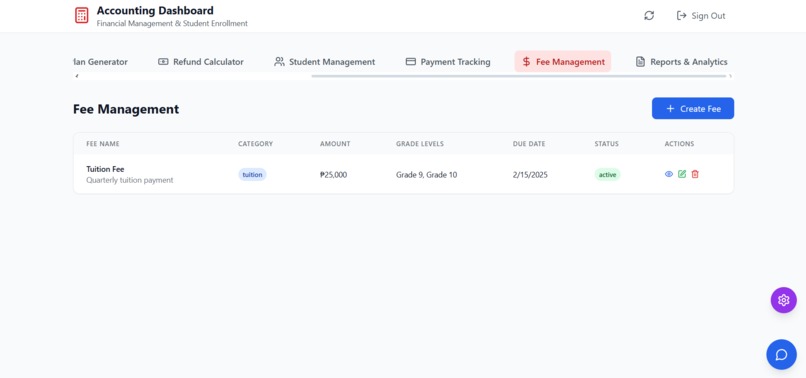The height and width of the screenshot is (378, 806).
Task: Open the purple settings gear button
Action: [x=783, y=300]
